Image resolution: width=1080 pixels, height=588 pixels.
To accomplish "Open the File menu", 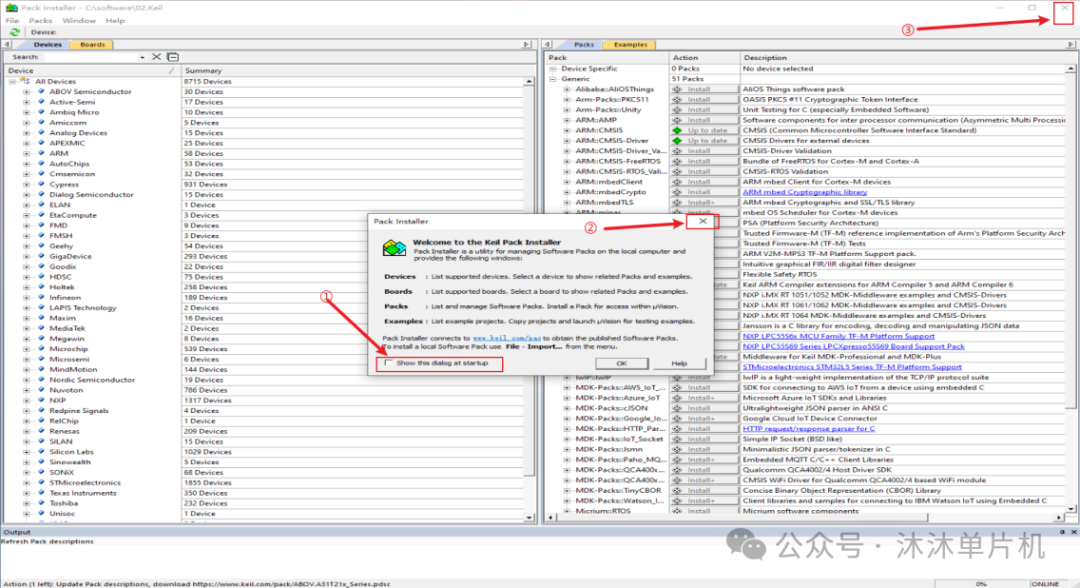I will coord(12,21).
